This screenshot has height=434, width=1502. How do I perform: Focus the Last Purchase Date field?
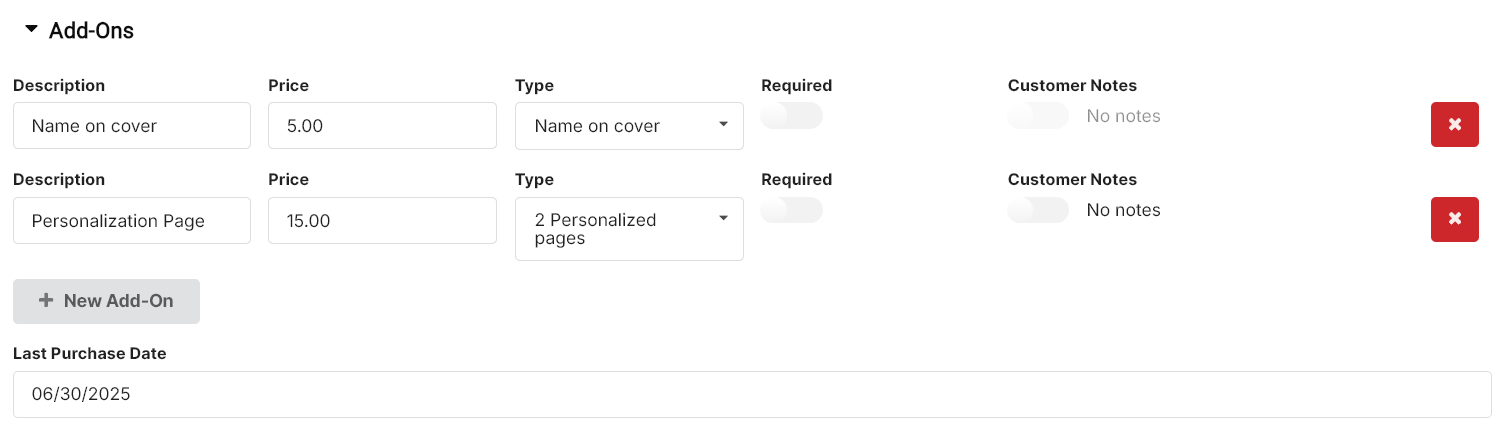point(752,395)
